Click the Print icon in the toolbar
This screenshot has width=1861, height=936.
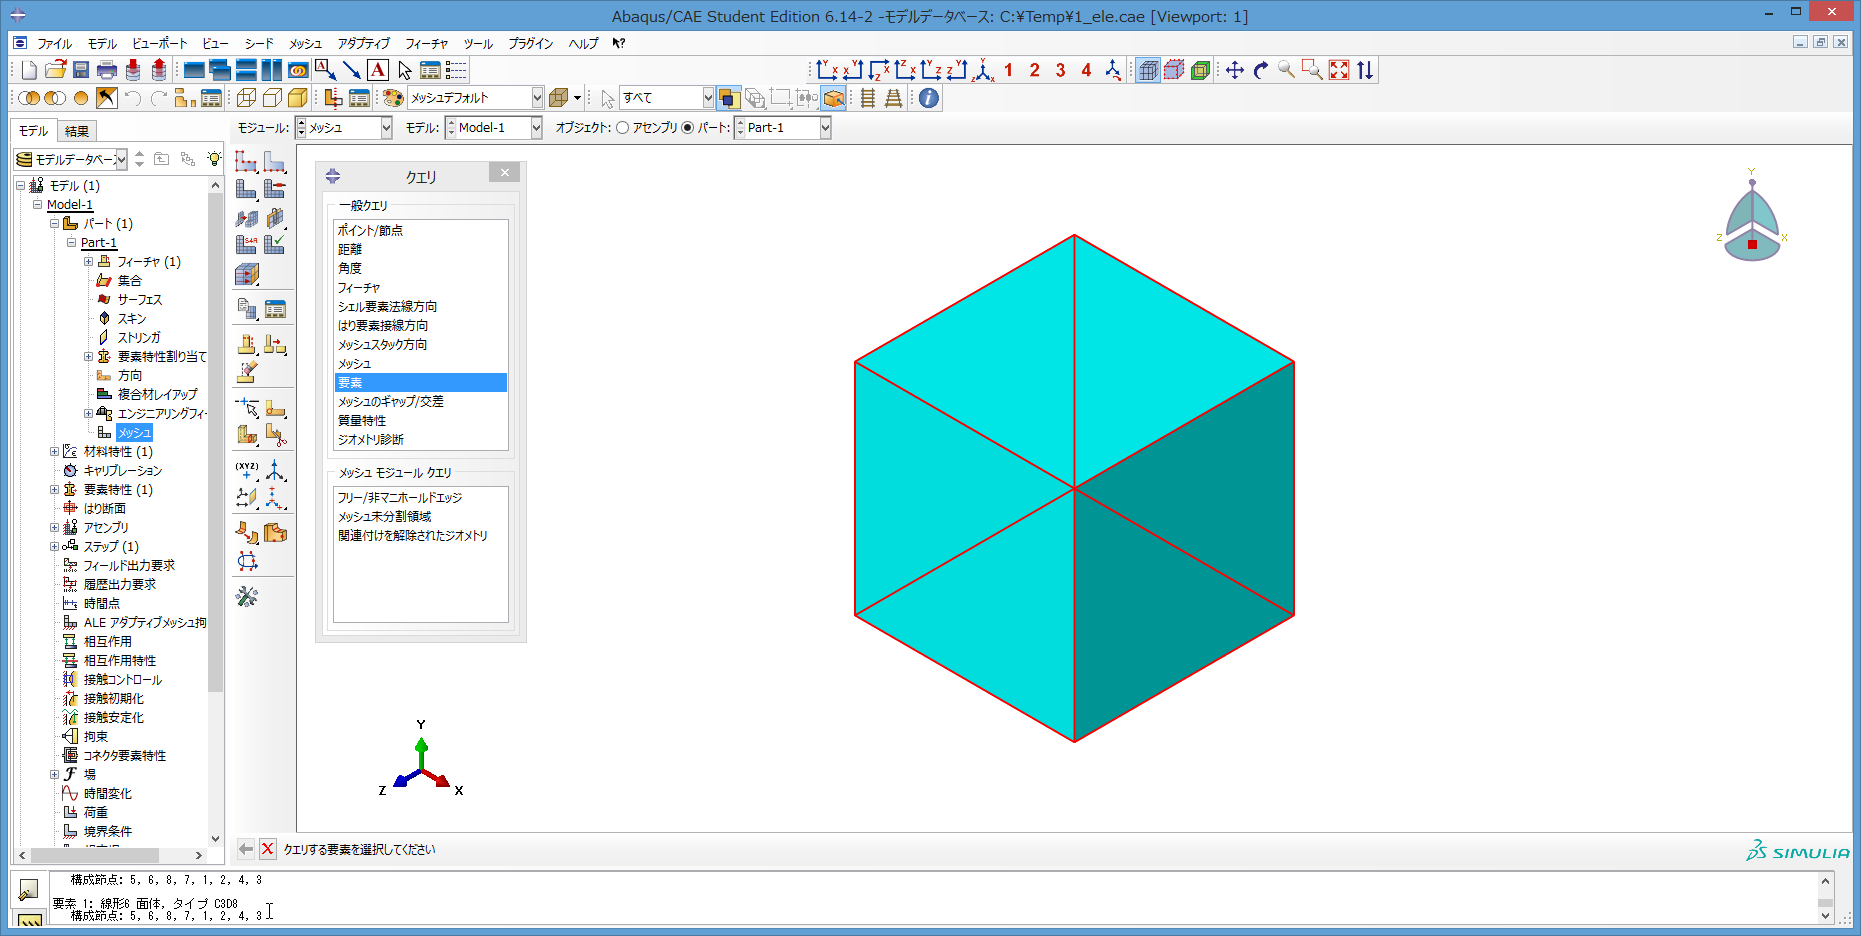107,70
